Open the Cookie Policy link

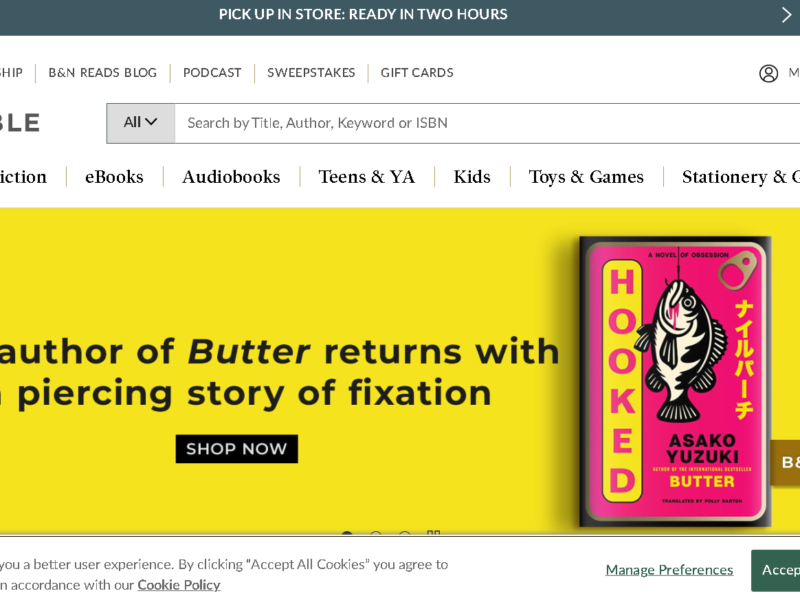point(179,585)
